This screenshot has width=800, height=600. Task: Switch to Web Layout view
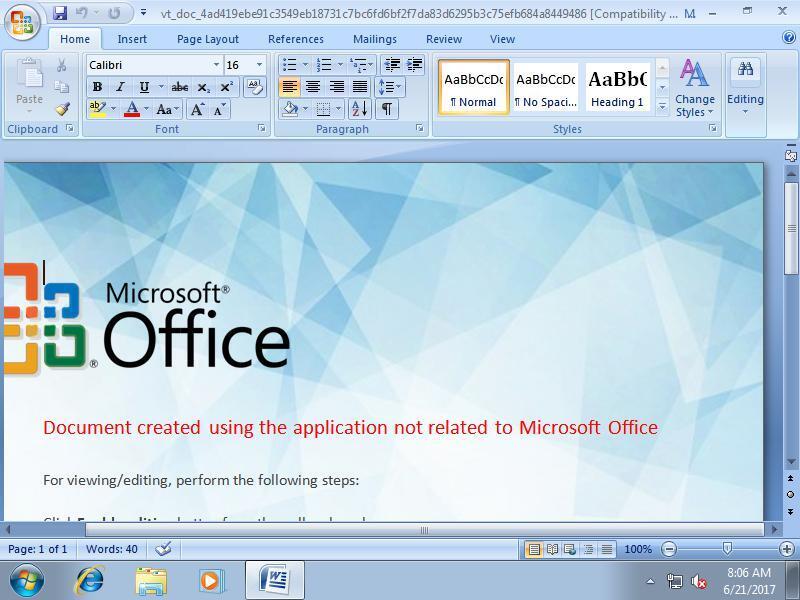(x=570, y=549)
